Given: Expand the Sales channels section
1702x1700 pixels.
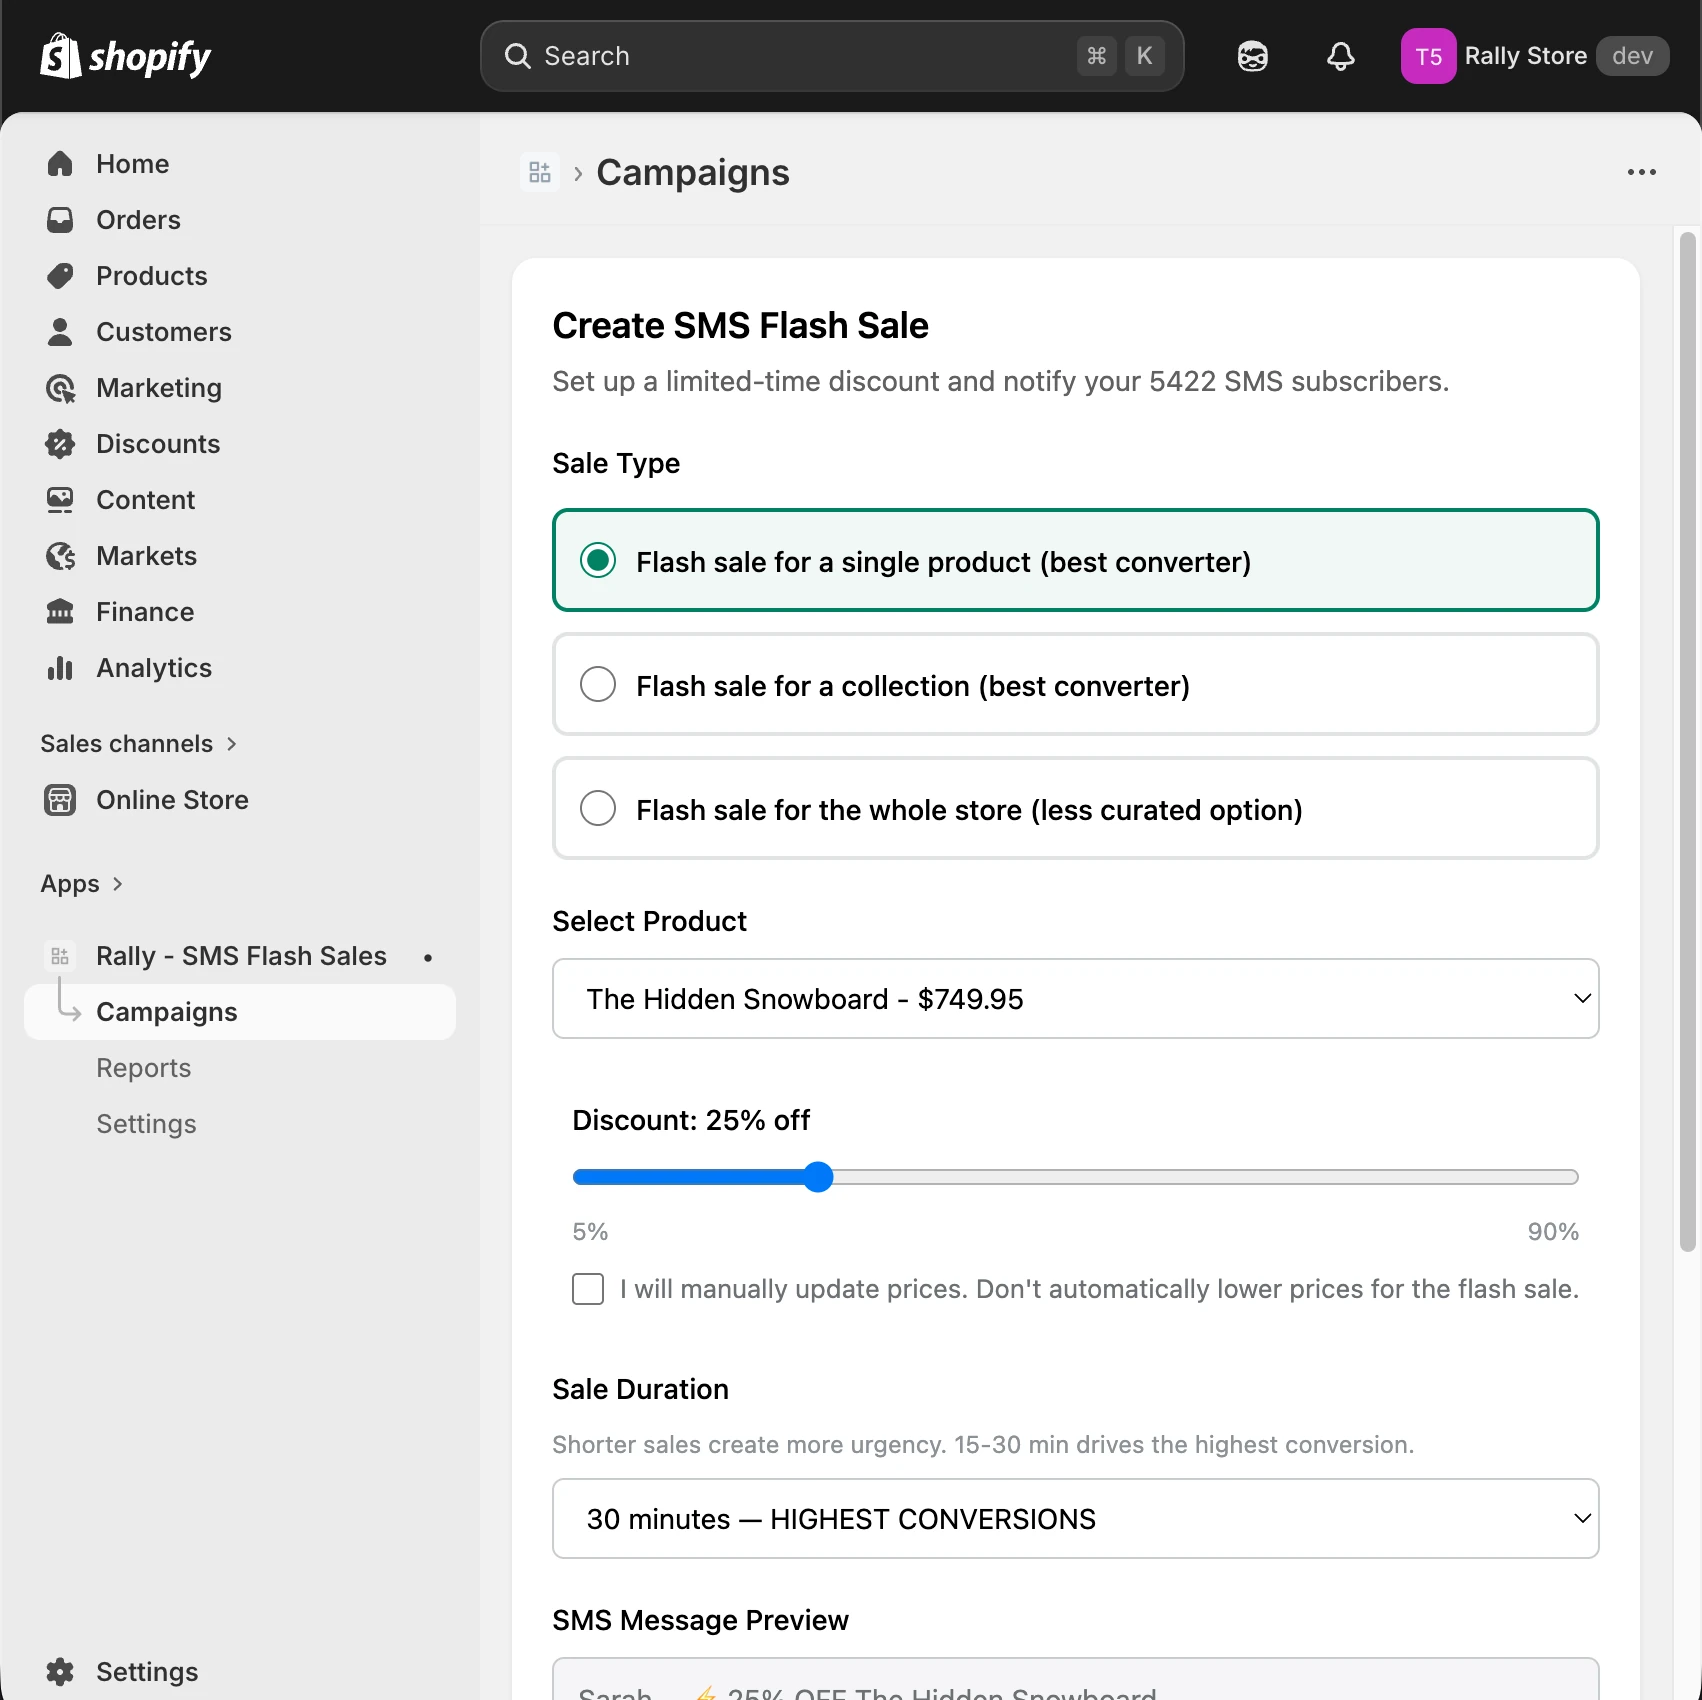Looking at the screenshot, I should click(x=139, y=744).
